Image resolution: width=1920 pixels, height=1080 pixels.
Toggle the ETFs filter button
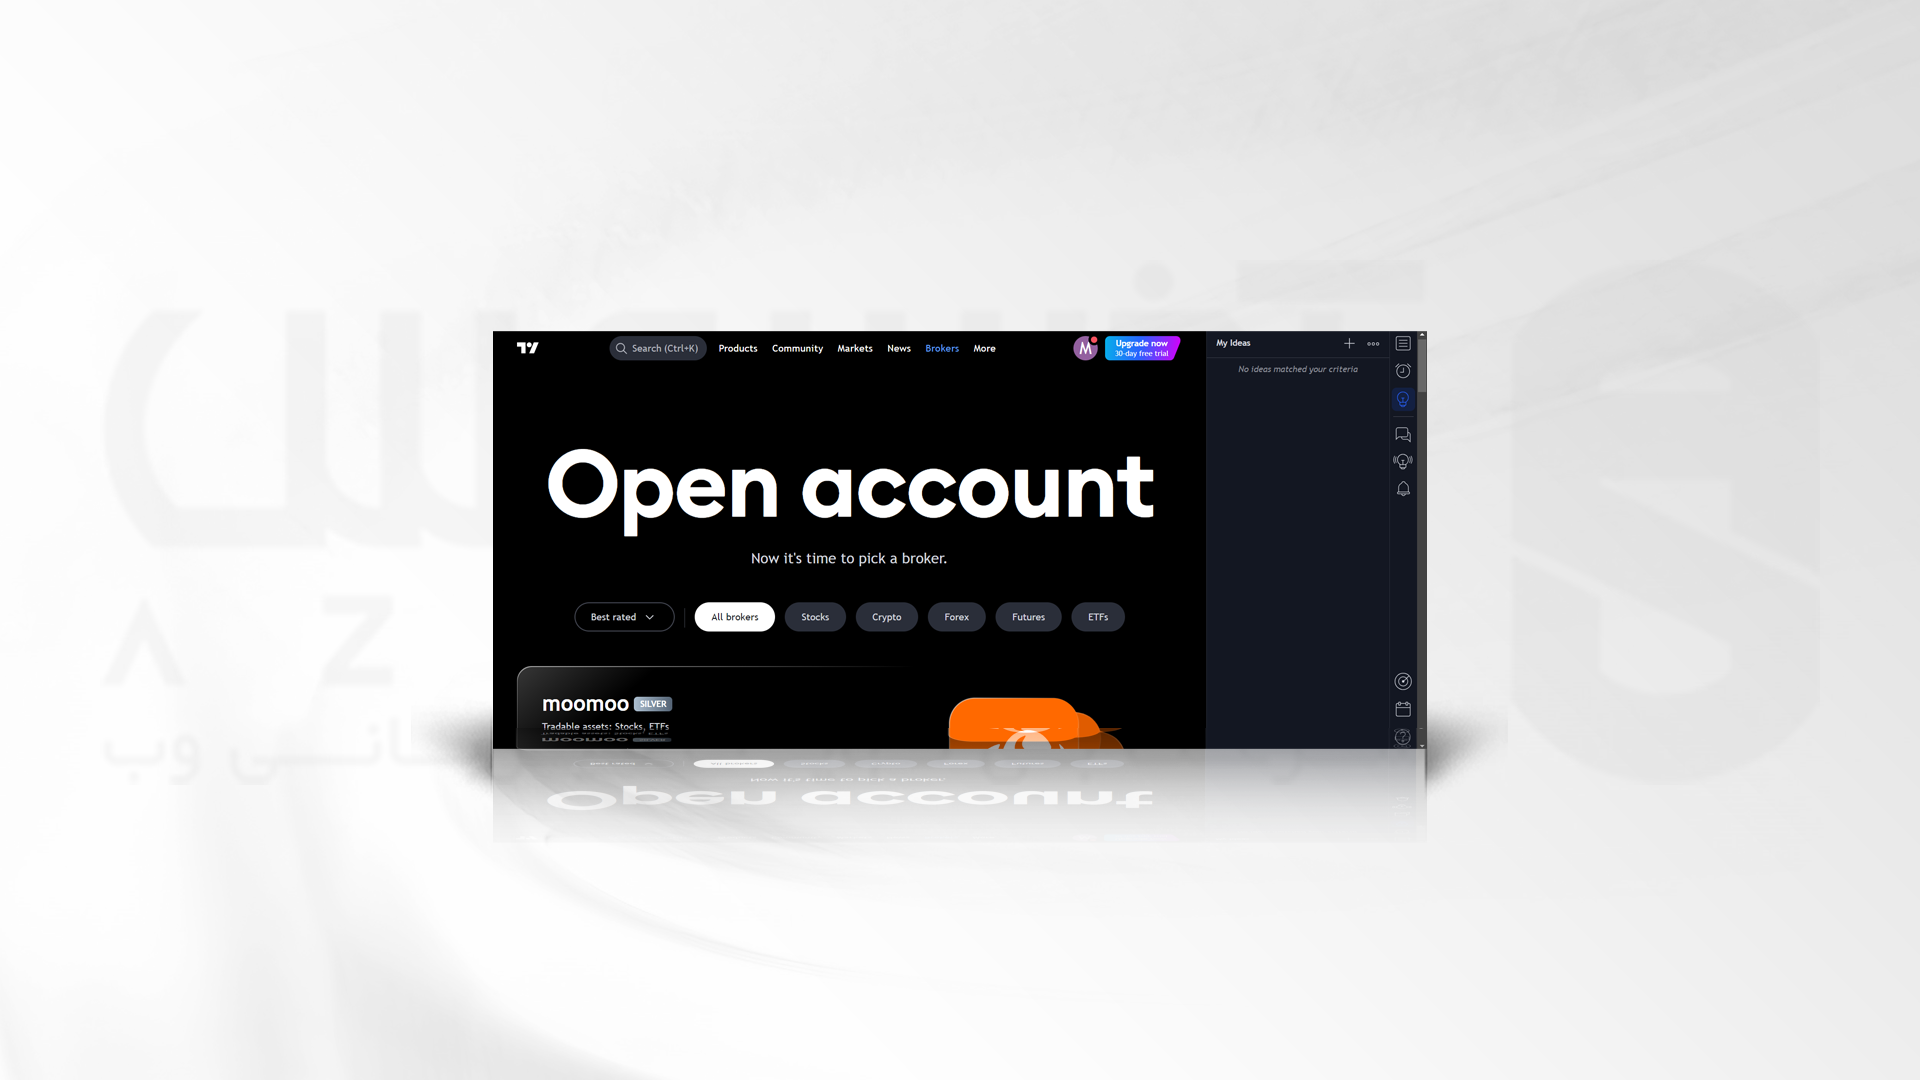(x=1096, y=616)
